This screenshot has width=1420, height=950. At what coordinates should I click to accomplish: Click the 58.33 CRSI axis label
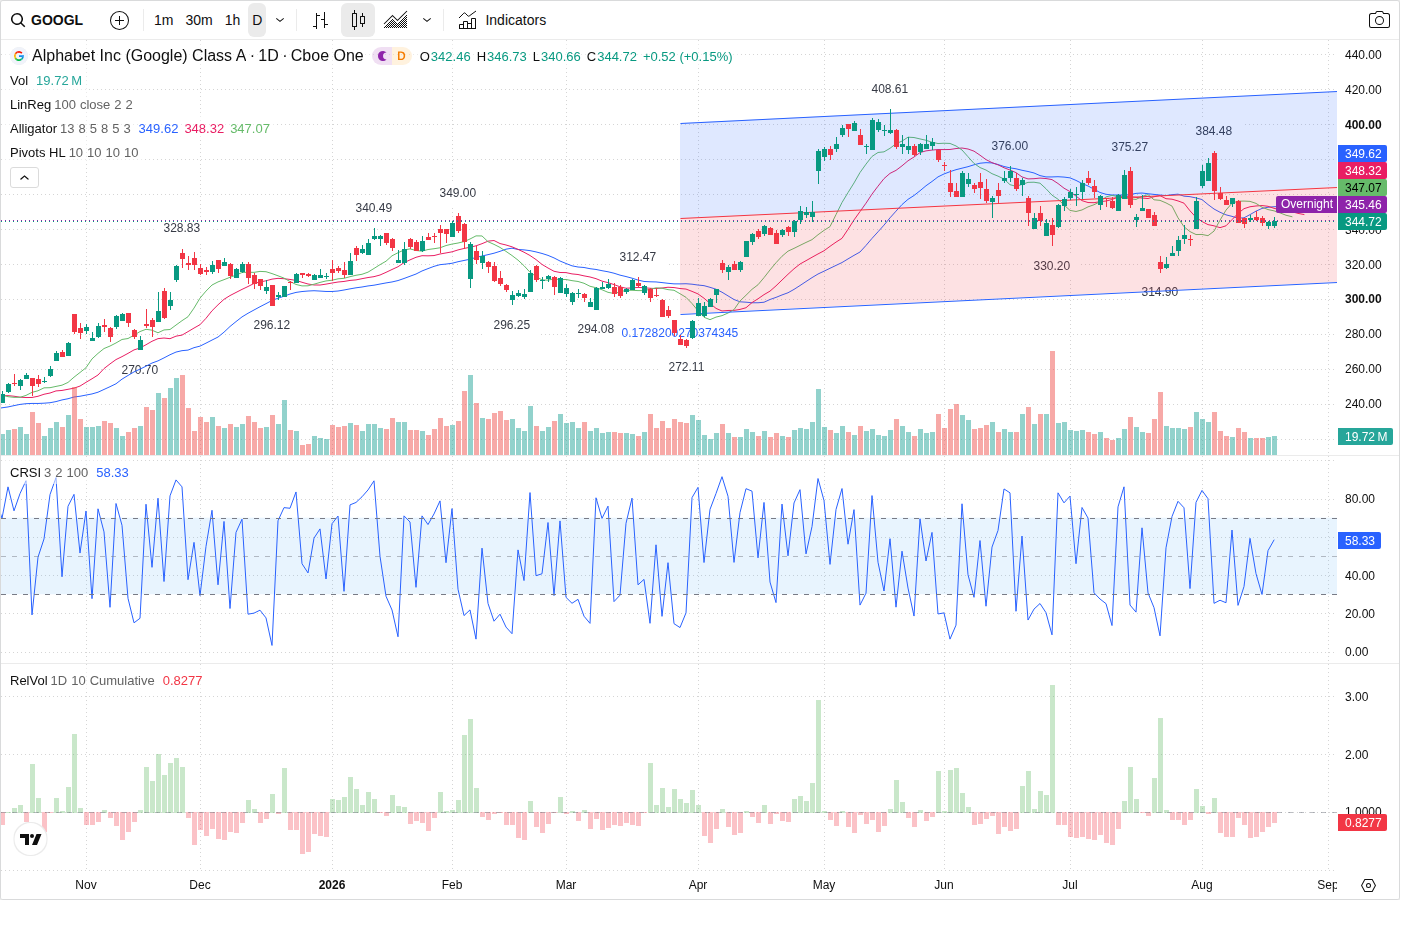[x=1359, y=541]
